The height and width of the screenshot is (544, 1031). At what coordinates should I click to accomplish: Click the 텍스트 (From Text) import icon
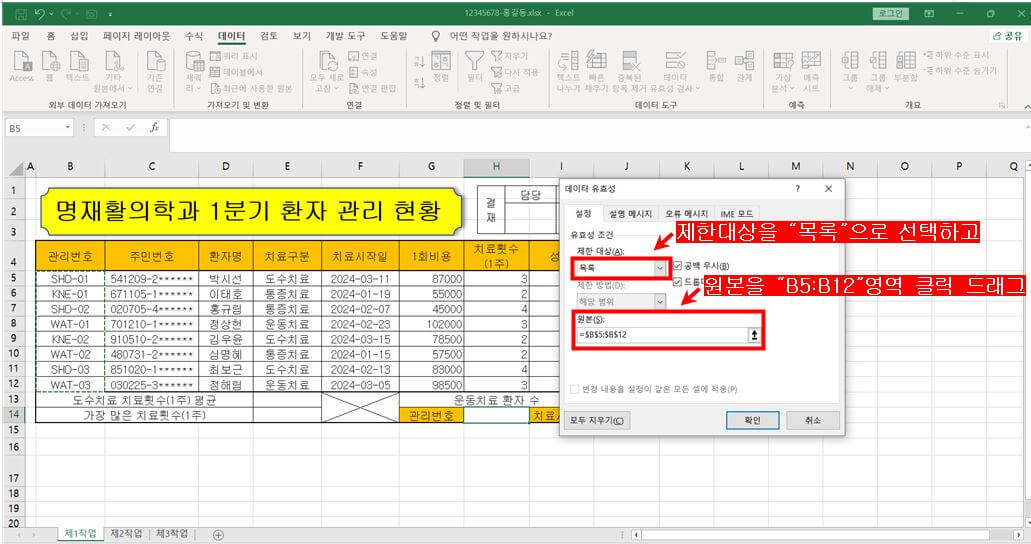coord(78,66)
